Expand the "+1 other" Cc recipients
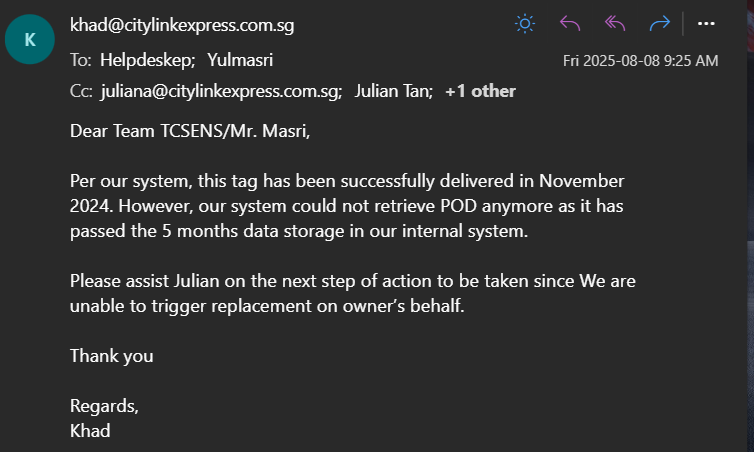 pos(480,91)
